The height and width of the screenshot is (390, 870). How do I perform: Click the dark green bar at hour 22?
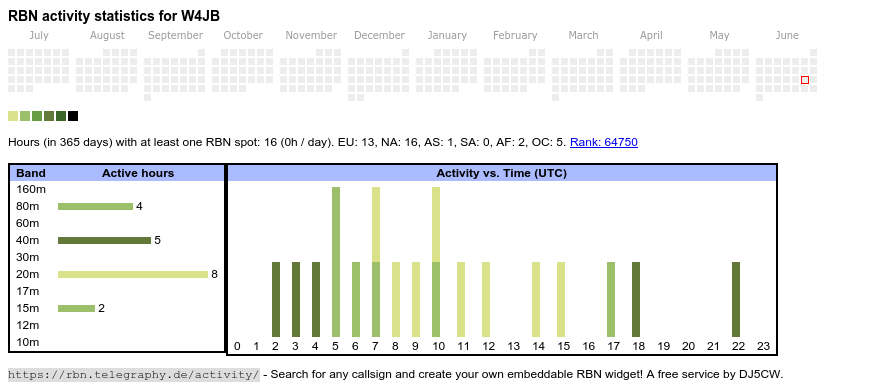click(736, 300)
